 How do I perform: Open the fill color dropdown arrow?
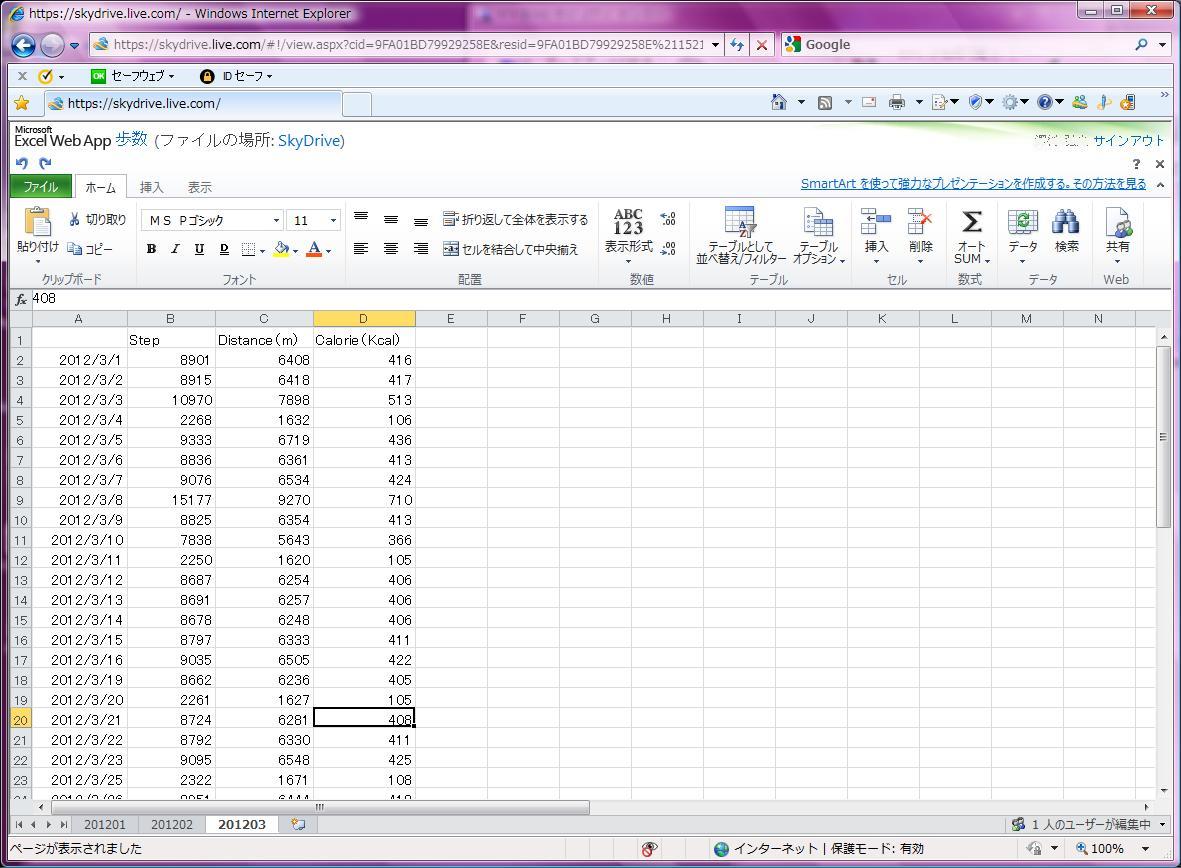click(x=295, y=250)
